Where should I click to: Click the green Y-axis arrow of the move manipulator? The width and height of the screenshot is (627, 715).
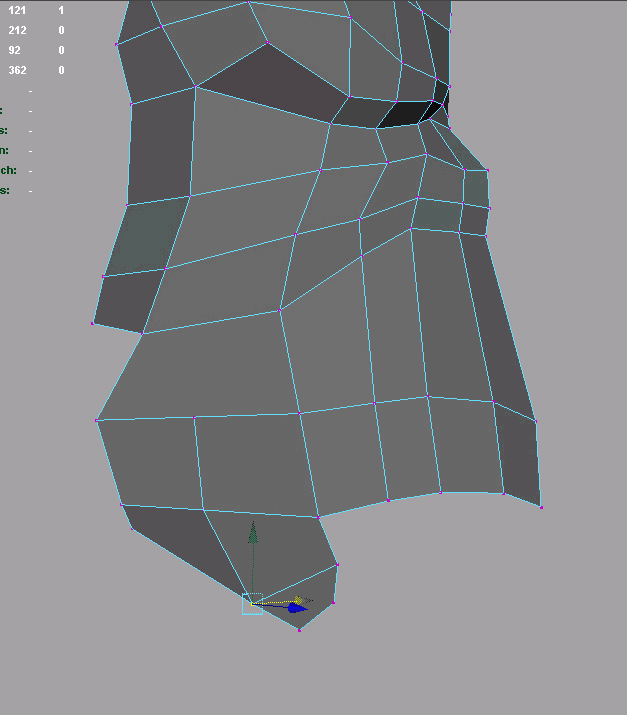[x=253, y=531]
